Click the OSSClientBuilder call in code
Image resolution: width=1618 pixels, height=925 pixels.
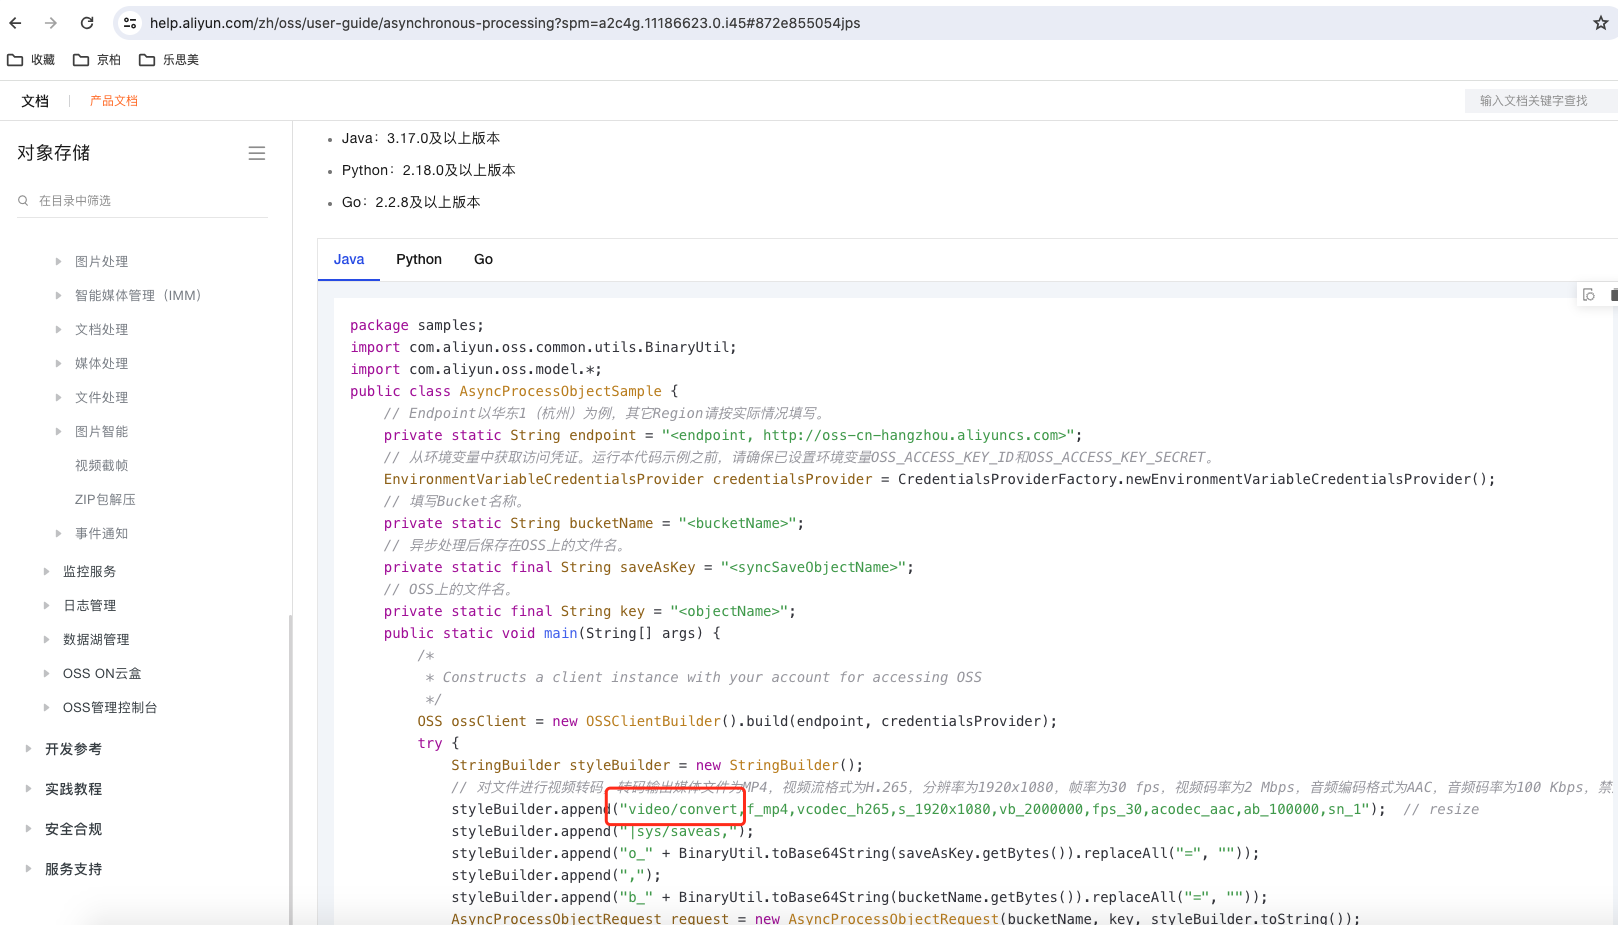pos(653,721)
